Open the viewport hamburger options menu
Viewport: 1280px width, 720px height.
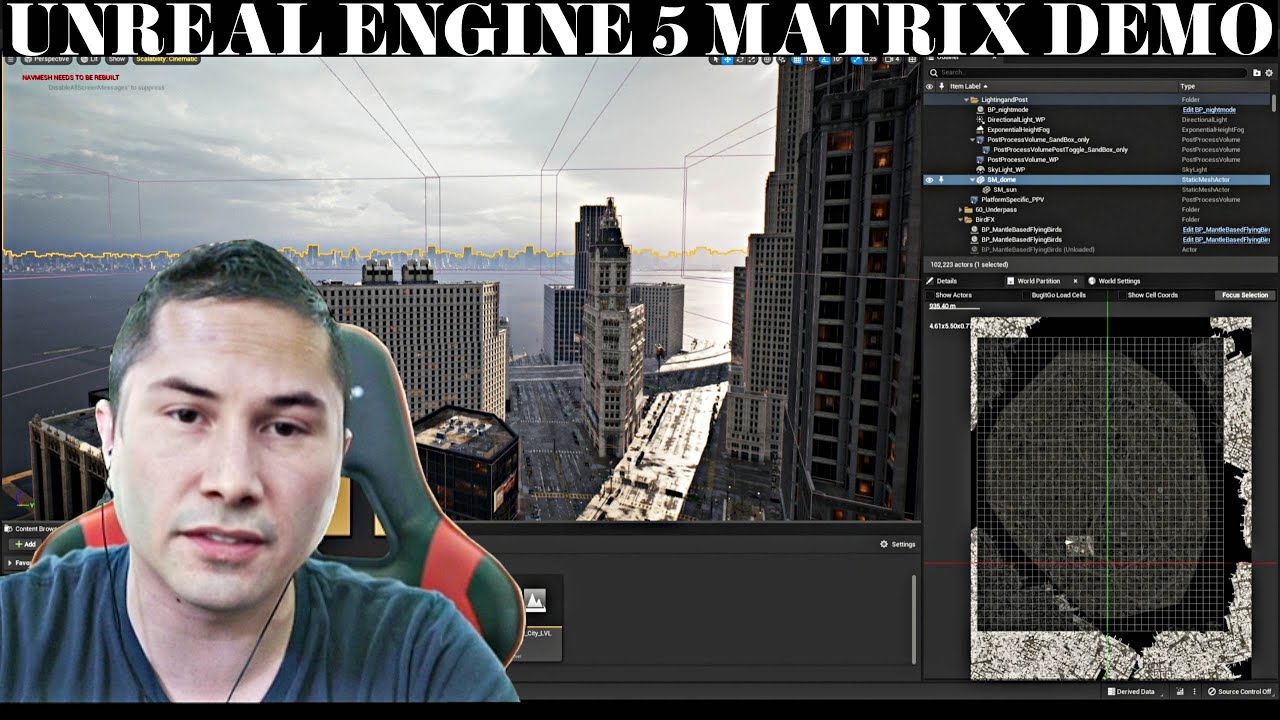(x=12, y=60)
